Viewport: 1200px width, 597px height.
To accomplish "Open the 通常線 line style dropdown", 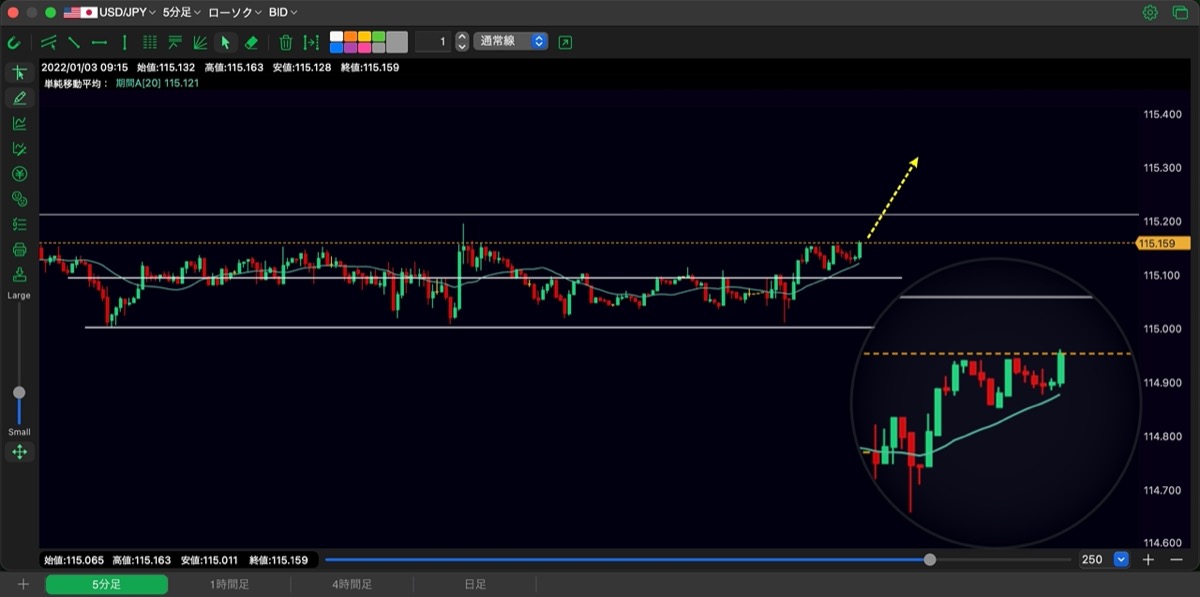I will 511,42.
